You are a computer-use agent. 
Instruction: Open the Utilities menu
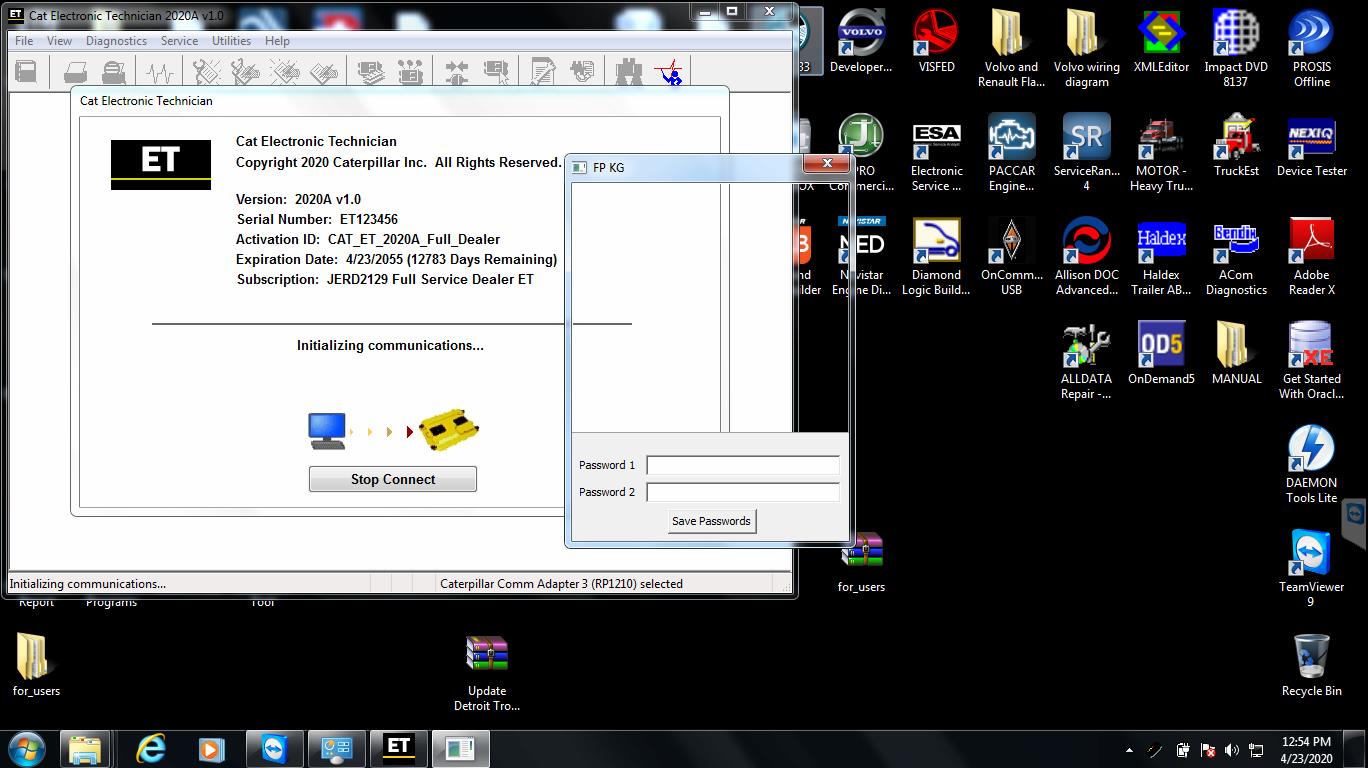(231, 41)
